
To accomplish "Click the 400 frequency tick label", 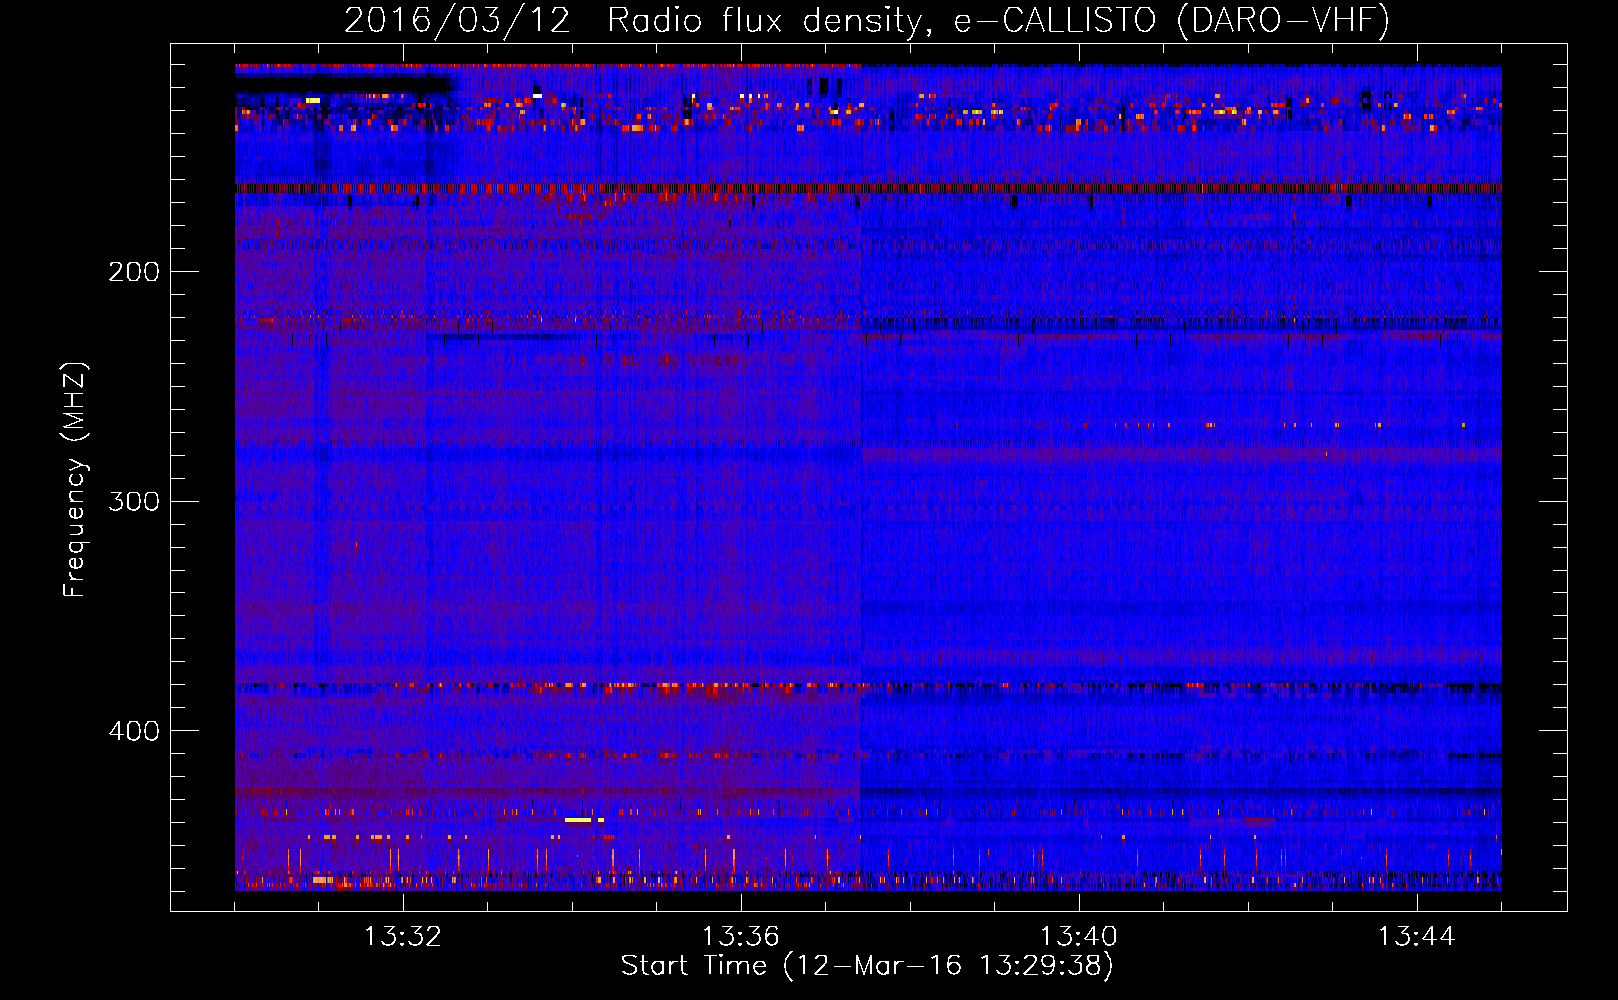I will click(x=134, y=731).
